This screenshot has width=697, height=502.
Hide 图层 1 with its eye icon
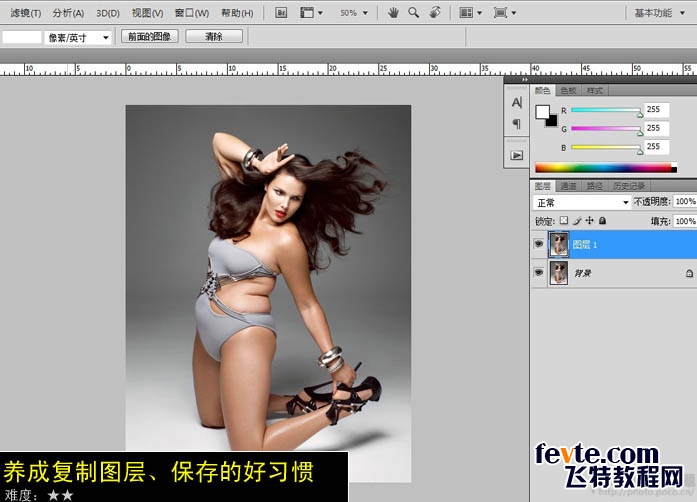pyautogui.click(x=539, y=244)
